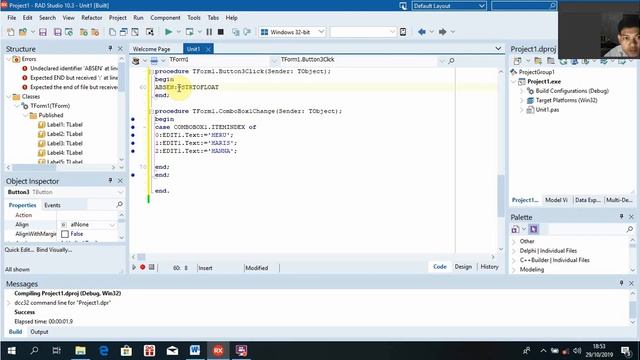The image size is (640, 360).
Task: Select the Palette selection pointer icon
Action: click(x=533, y=229)
